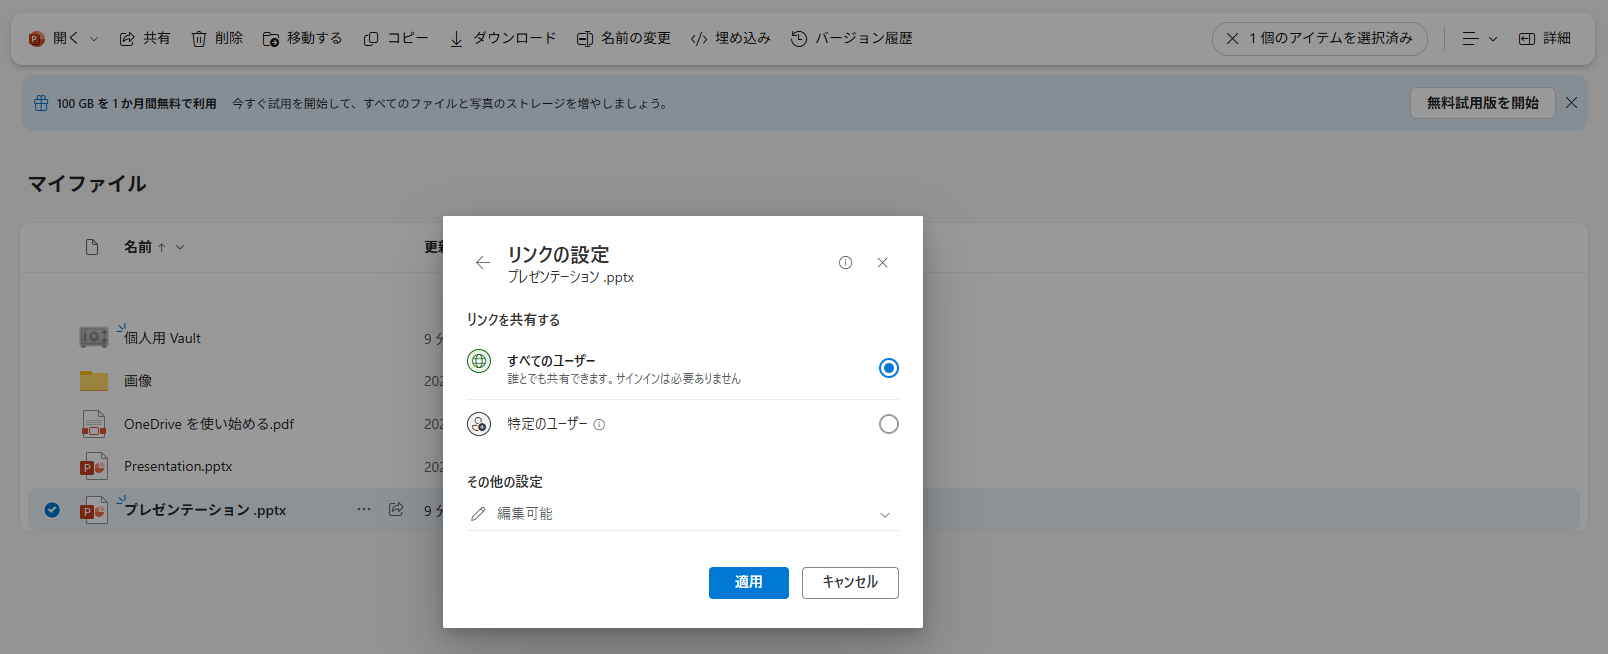Select the 特定のユーザー radio button
Viewport: 1608px width, 654px height.
[888, 424]
